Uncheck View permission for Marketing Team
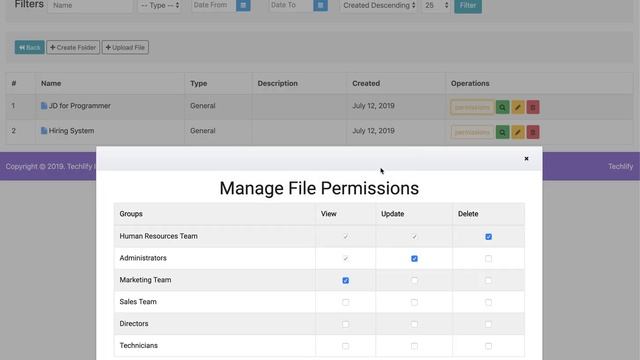 346,280
